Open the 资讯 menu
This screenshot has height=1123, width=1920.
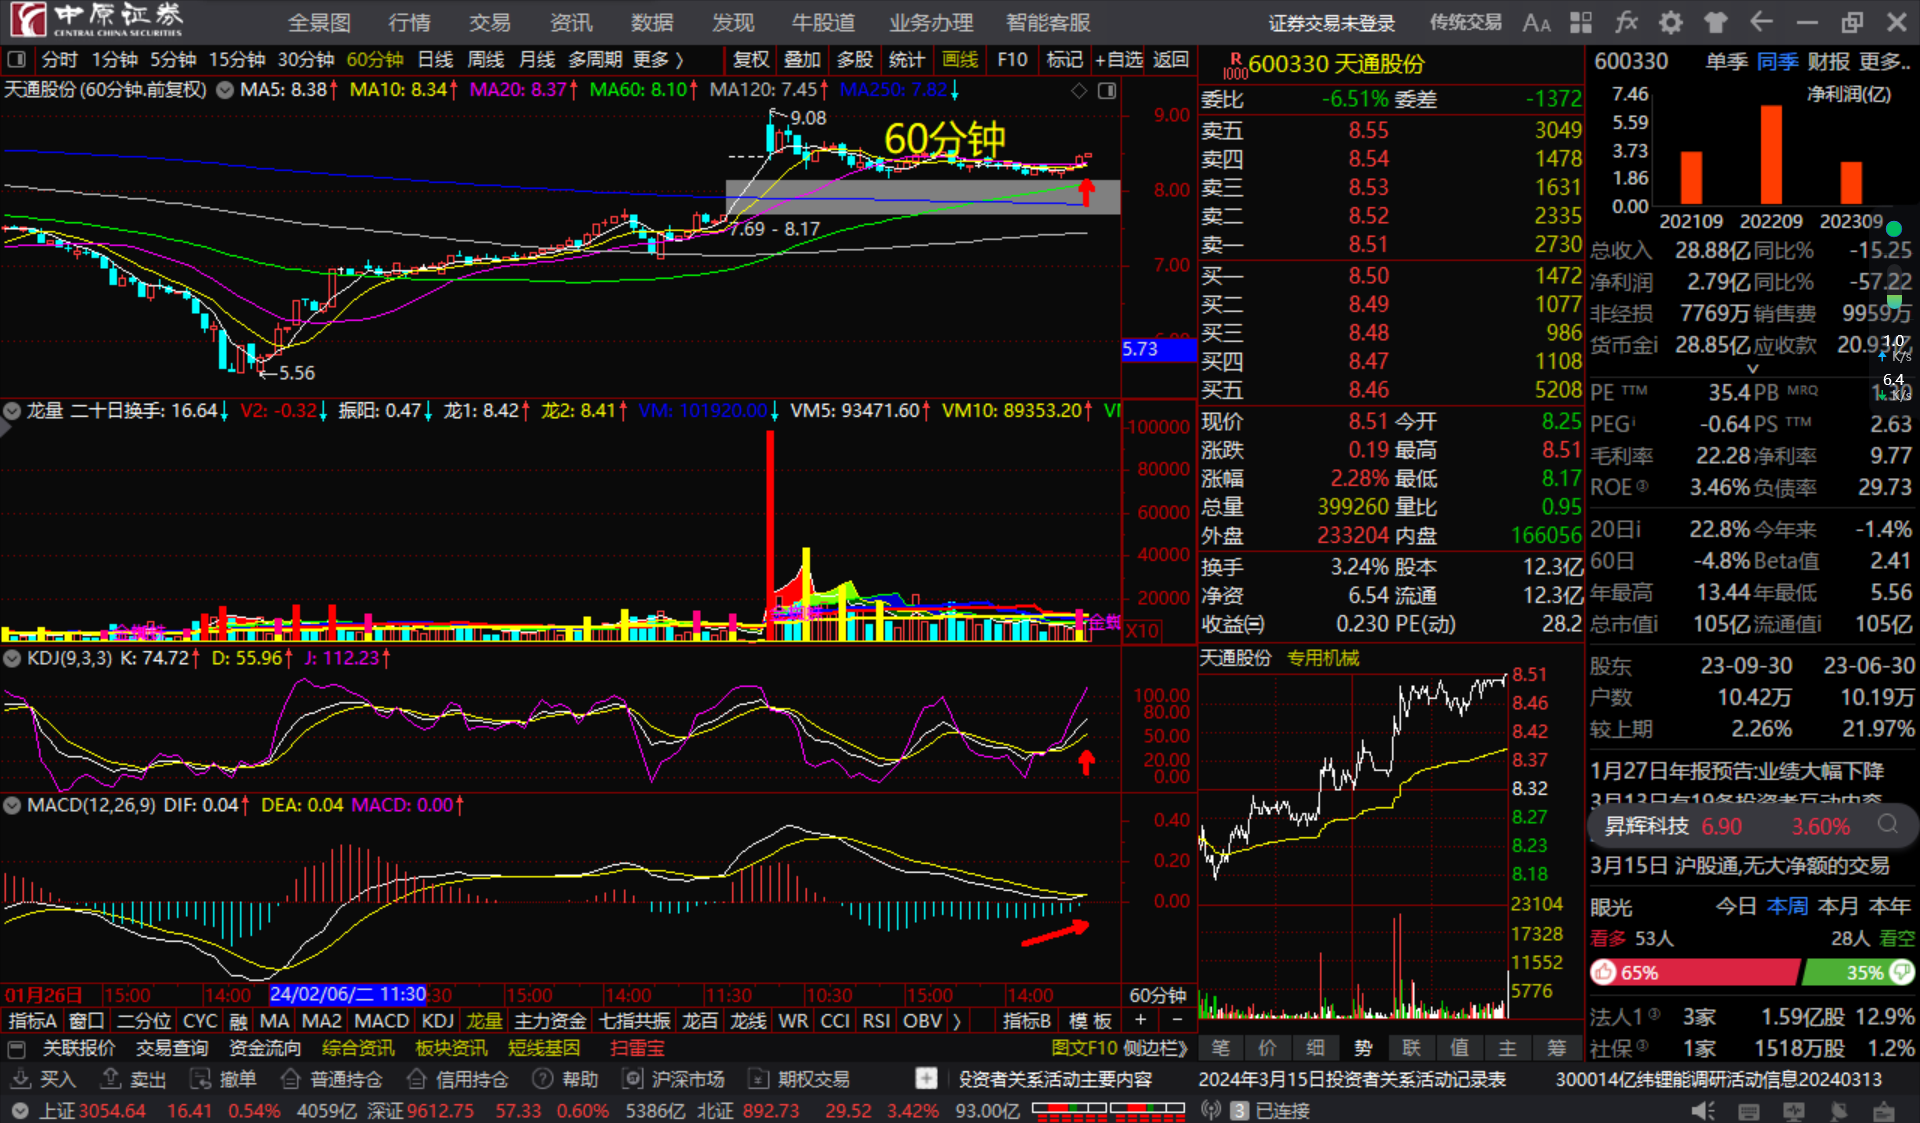tap(571, 22)
